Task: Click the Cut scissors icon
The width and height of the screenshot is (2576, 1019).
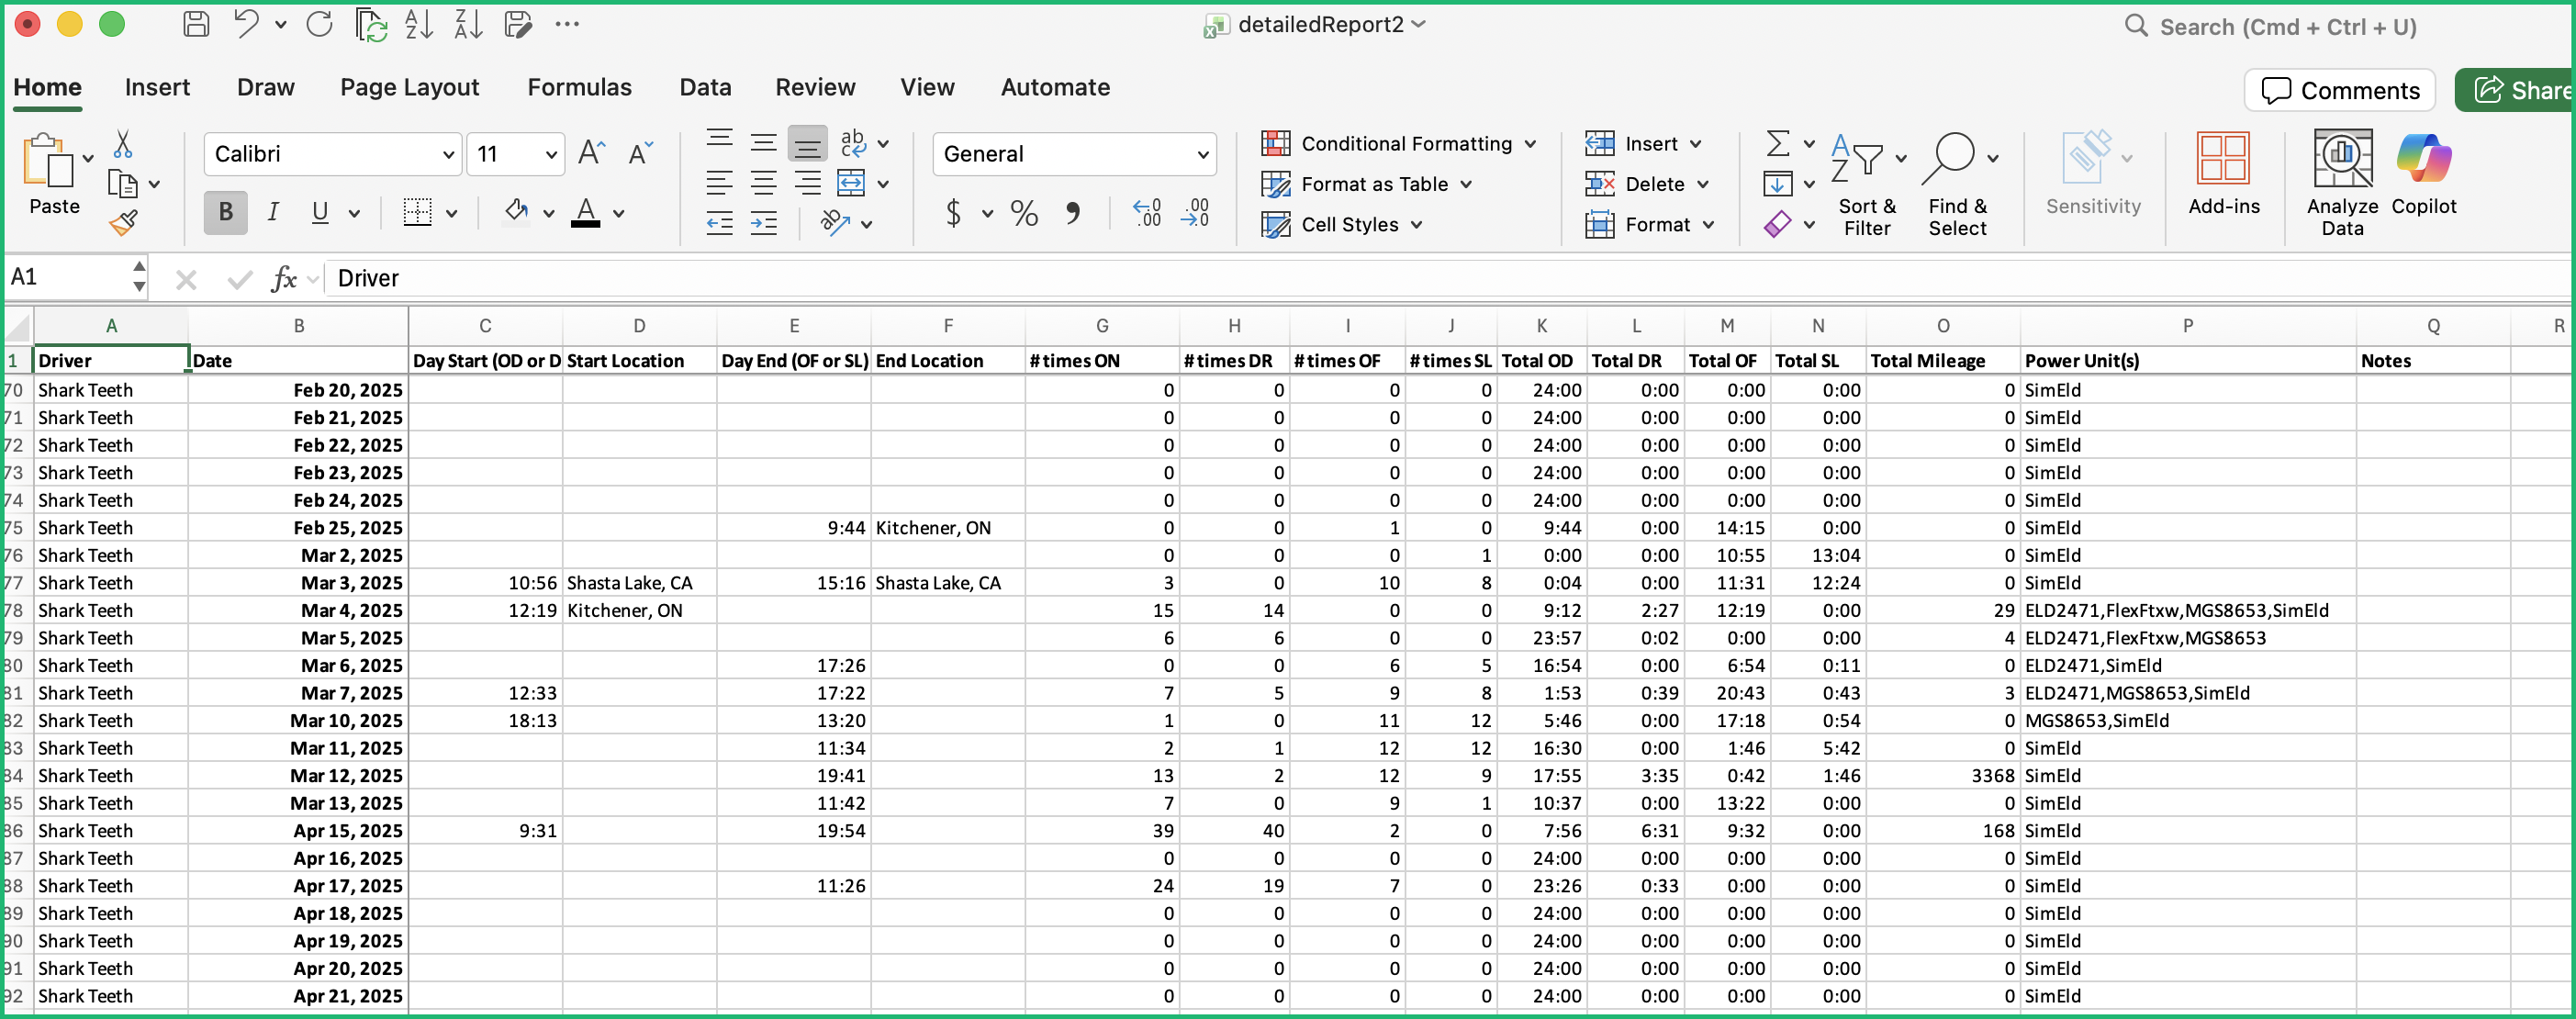Action: (x=123, y=145)
